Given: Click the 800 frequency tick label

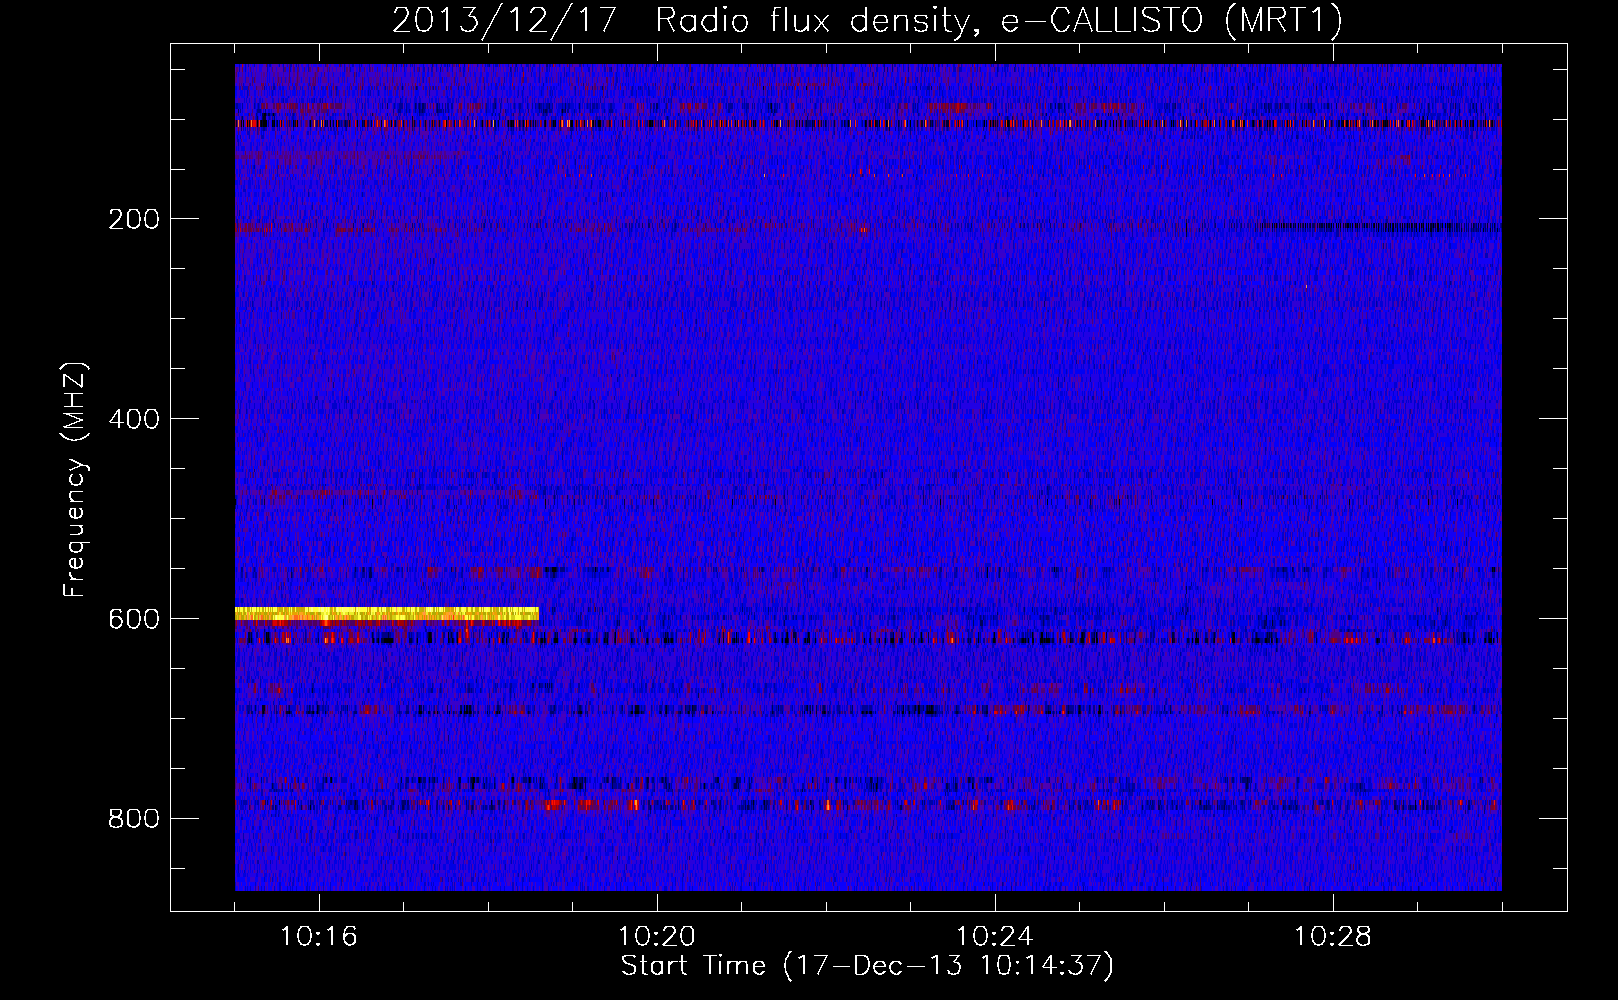Looking at the screenshot, I should pos(133,819).
